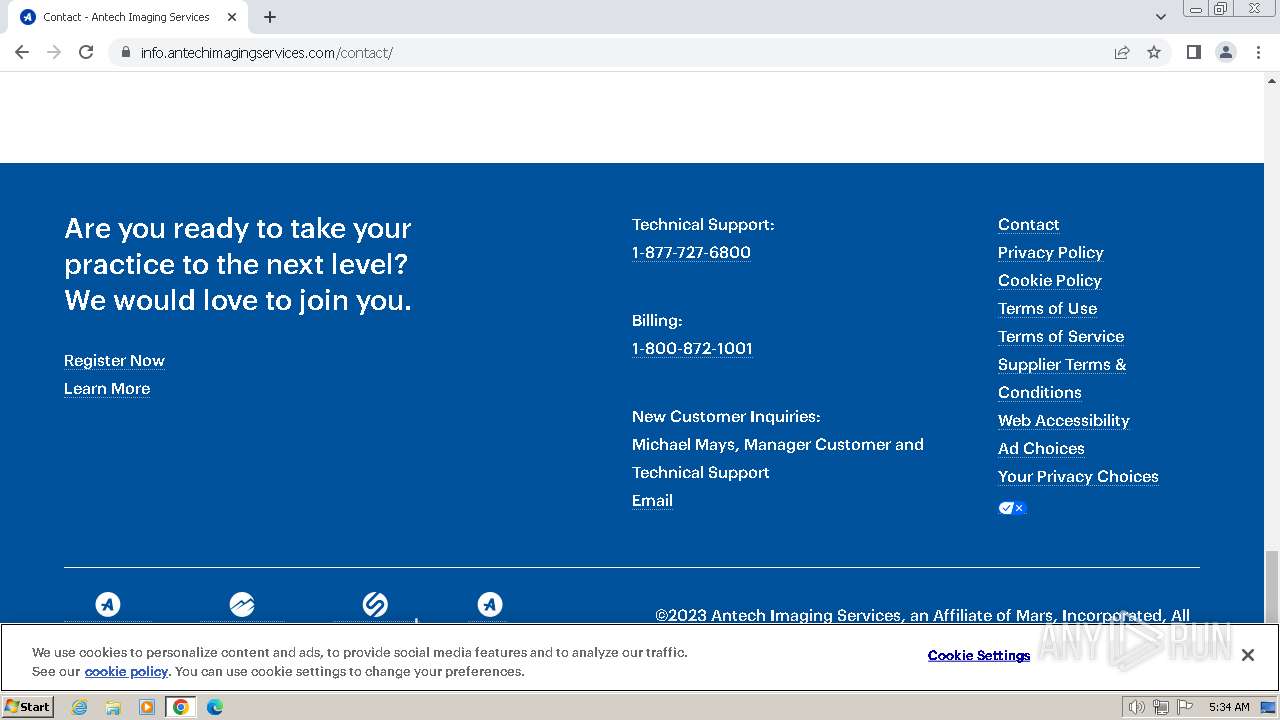The height and width of the screenshot is (720, 1280).
Task: Open the Learn More link
Action: (107, 389)
